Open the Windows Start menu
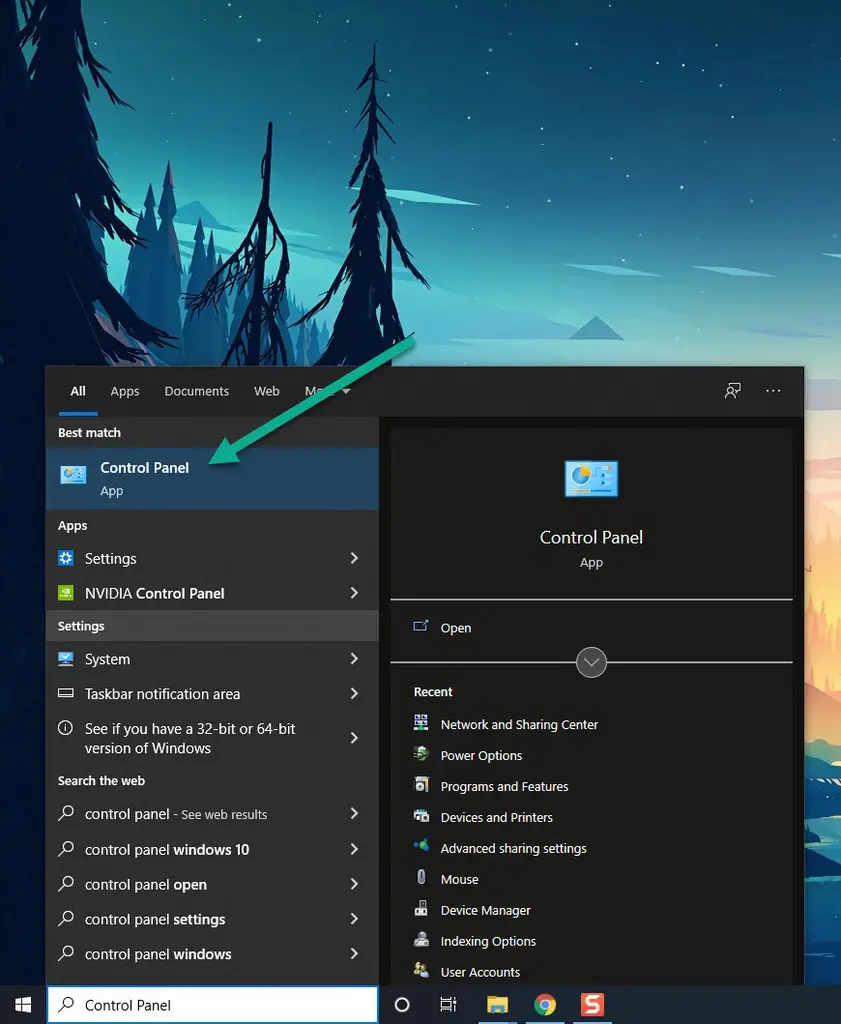 click(x=23, y=1004)
